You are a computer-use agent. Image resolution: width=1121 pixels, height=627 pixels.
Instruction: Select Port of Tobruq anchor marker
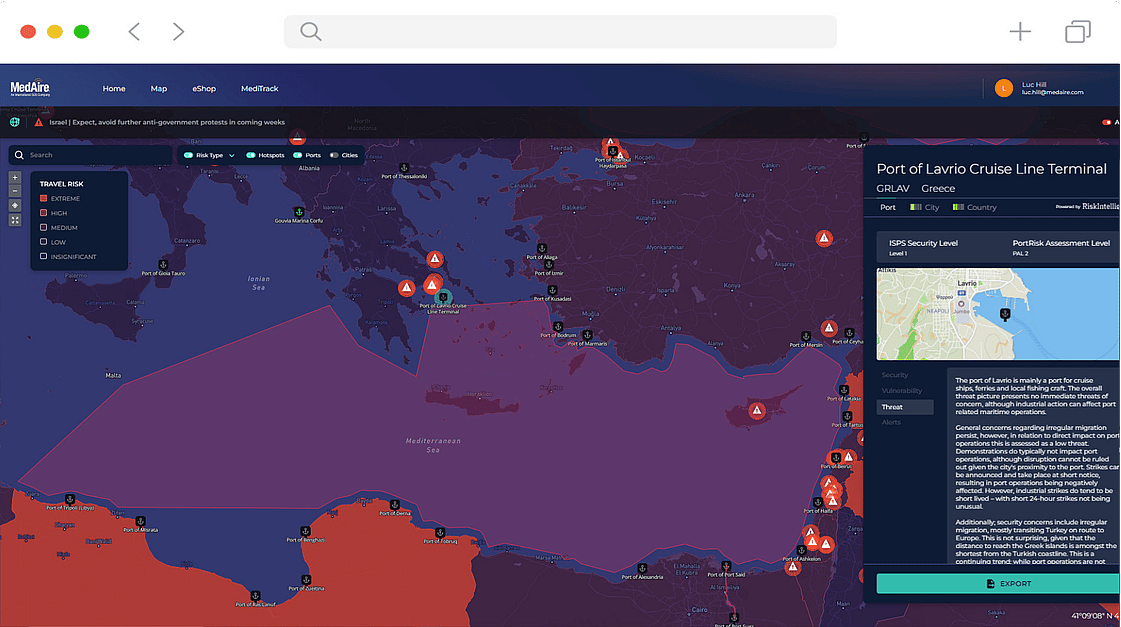440,533
